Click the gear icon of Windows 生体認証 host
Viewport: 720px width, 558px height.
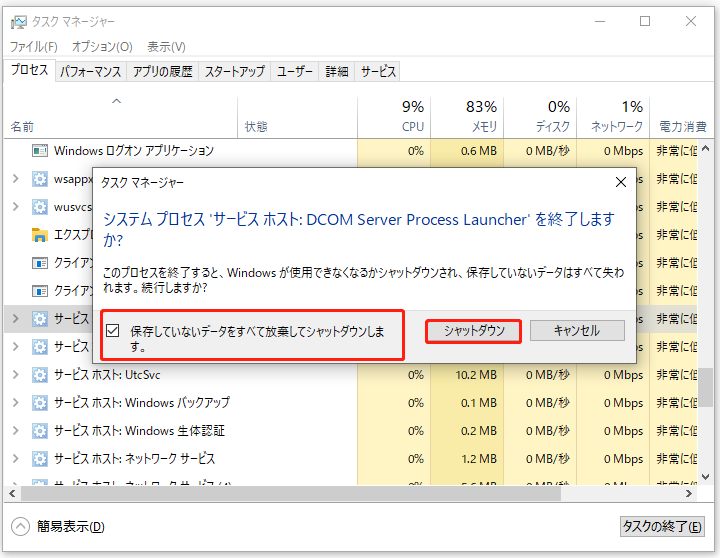tap(39, 431)
